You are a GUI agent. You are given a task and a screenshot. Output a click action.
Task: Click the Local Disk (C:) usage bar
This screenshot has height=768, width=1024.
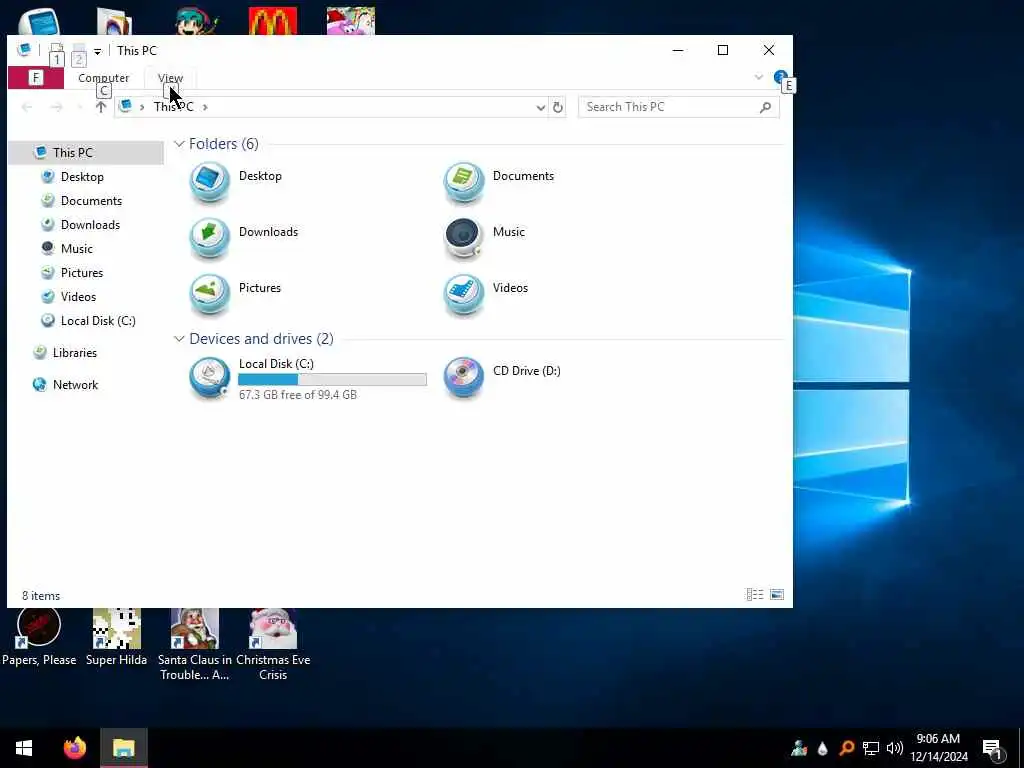332,379
